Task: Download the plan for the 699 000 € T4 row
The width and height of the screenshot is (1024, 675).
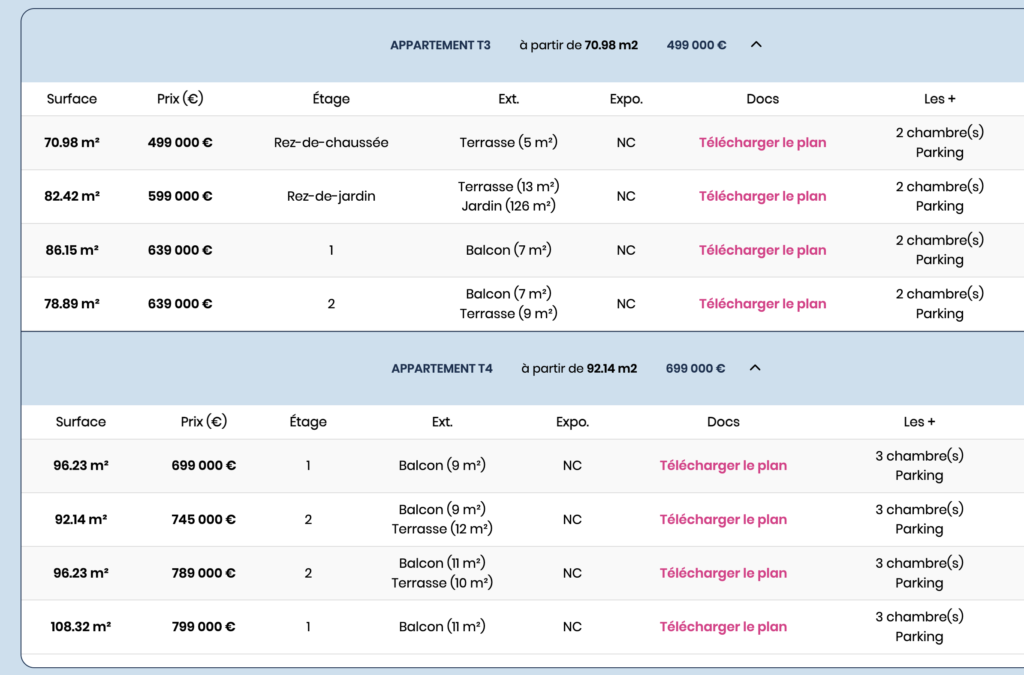Action: pos(723,466)
